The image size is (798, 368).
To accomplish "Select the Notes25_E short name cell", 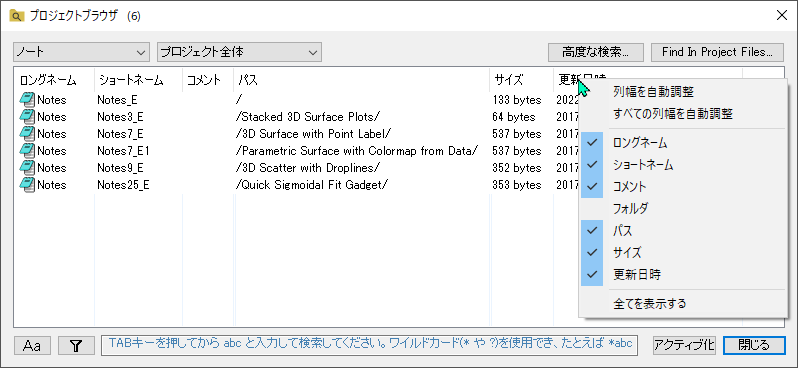I will pyautogui.click(x=124, y=185).
